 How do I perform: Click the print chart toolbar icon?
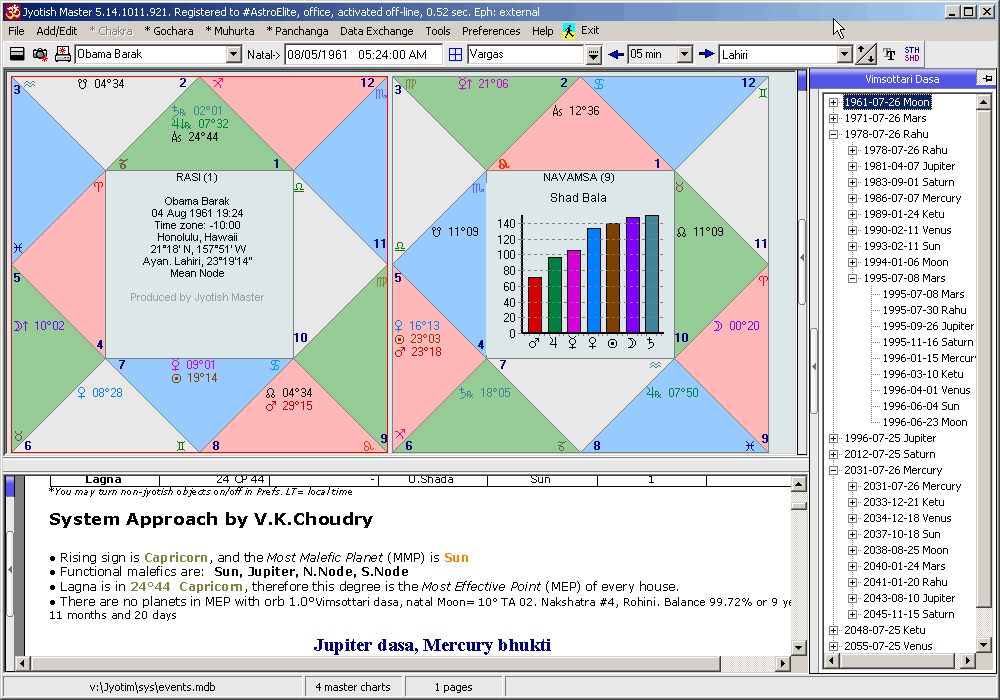tap(62, 54)
